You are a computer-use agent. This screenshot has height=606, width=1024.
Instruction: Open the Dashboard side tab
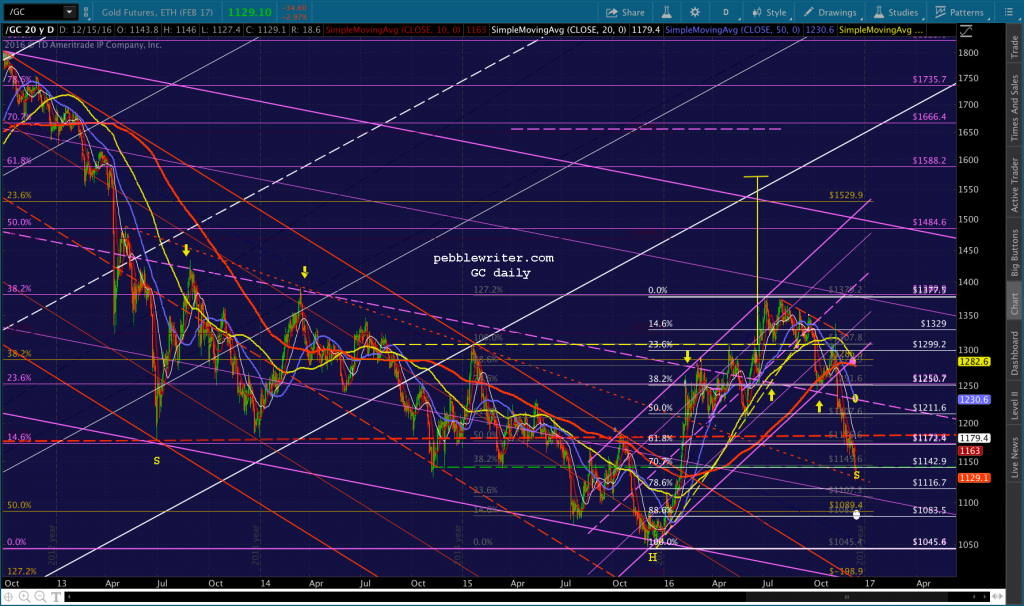pyautogui.click(x=1014, y=353)
